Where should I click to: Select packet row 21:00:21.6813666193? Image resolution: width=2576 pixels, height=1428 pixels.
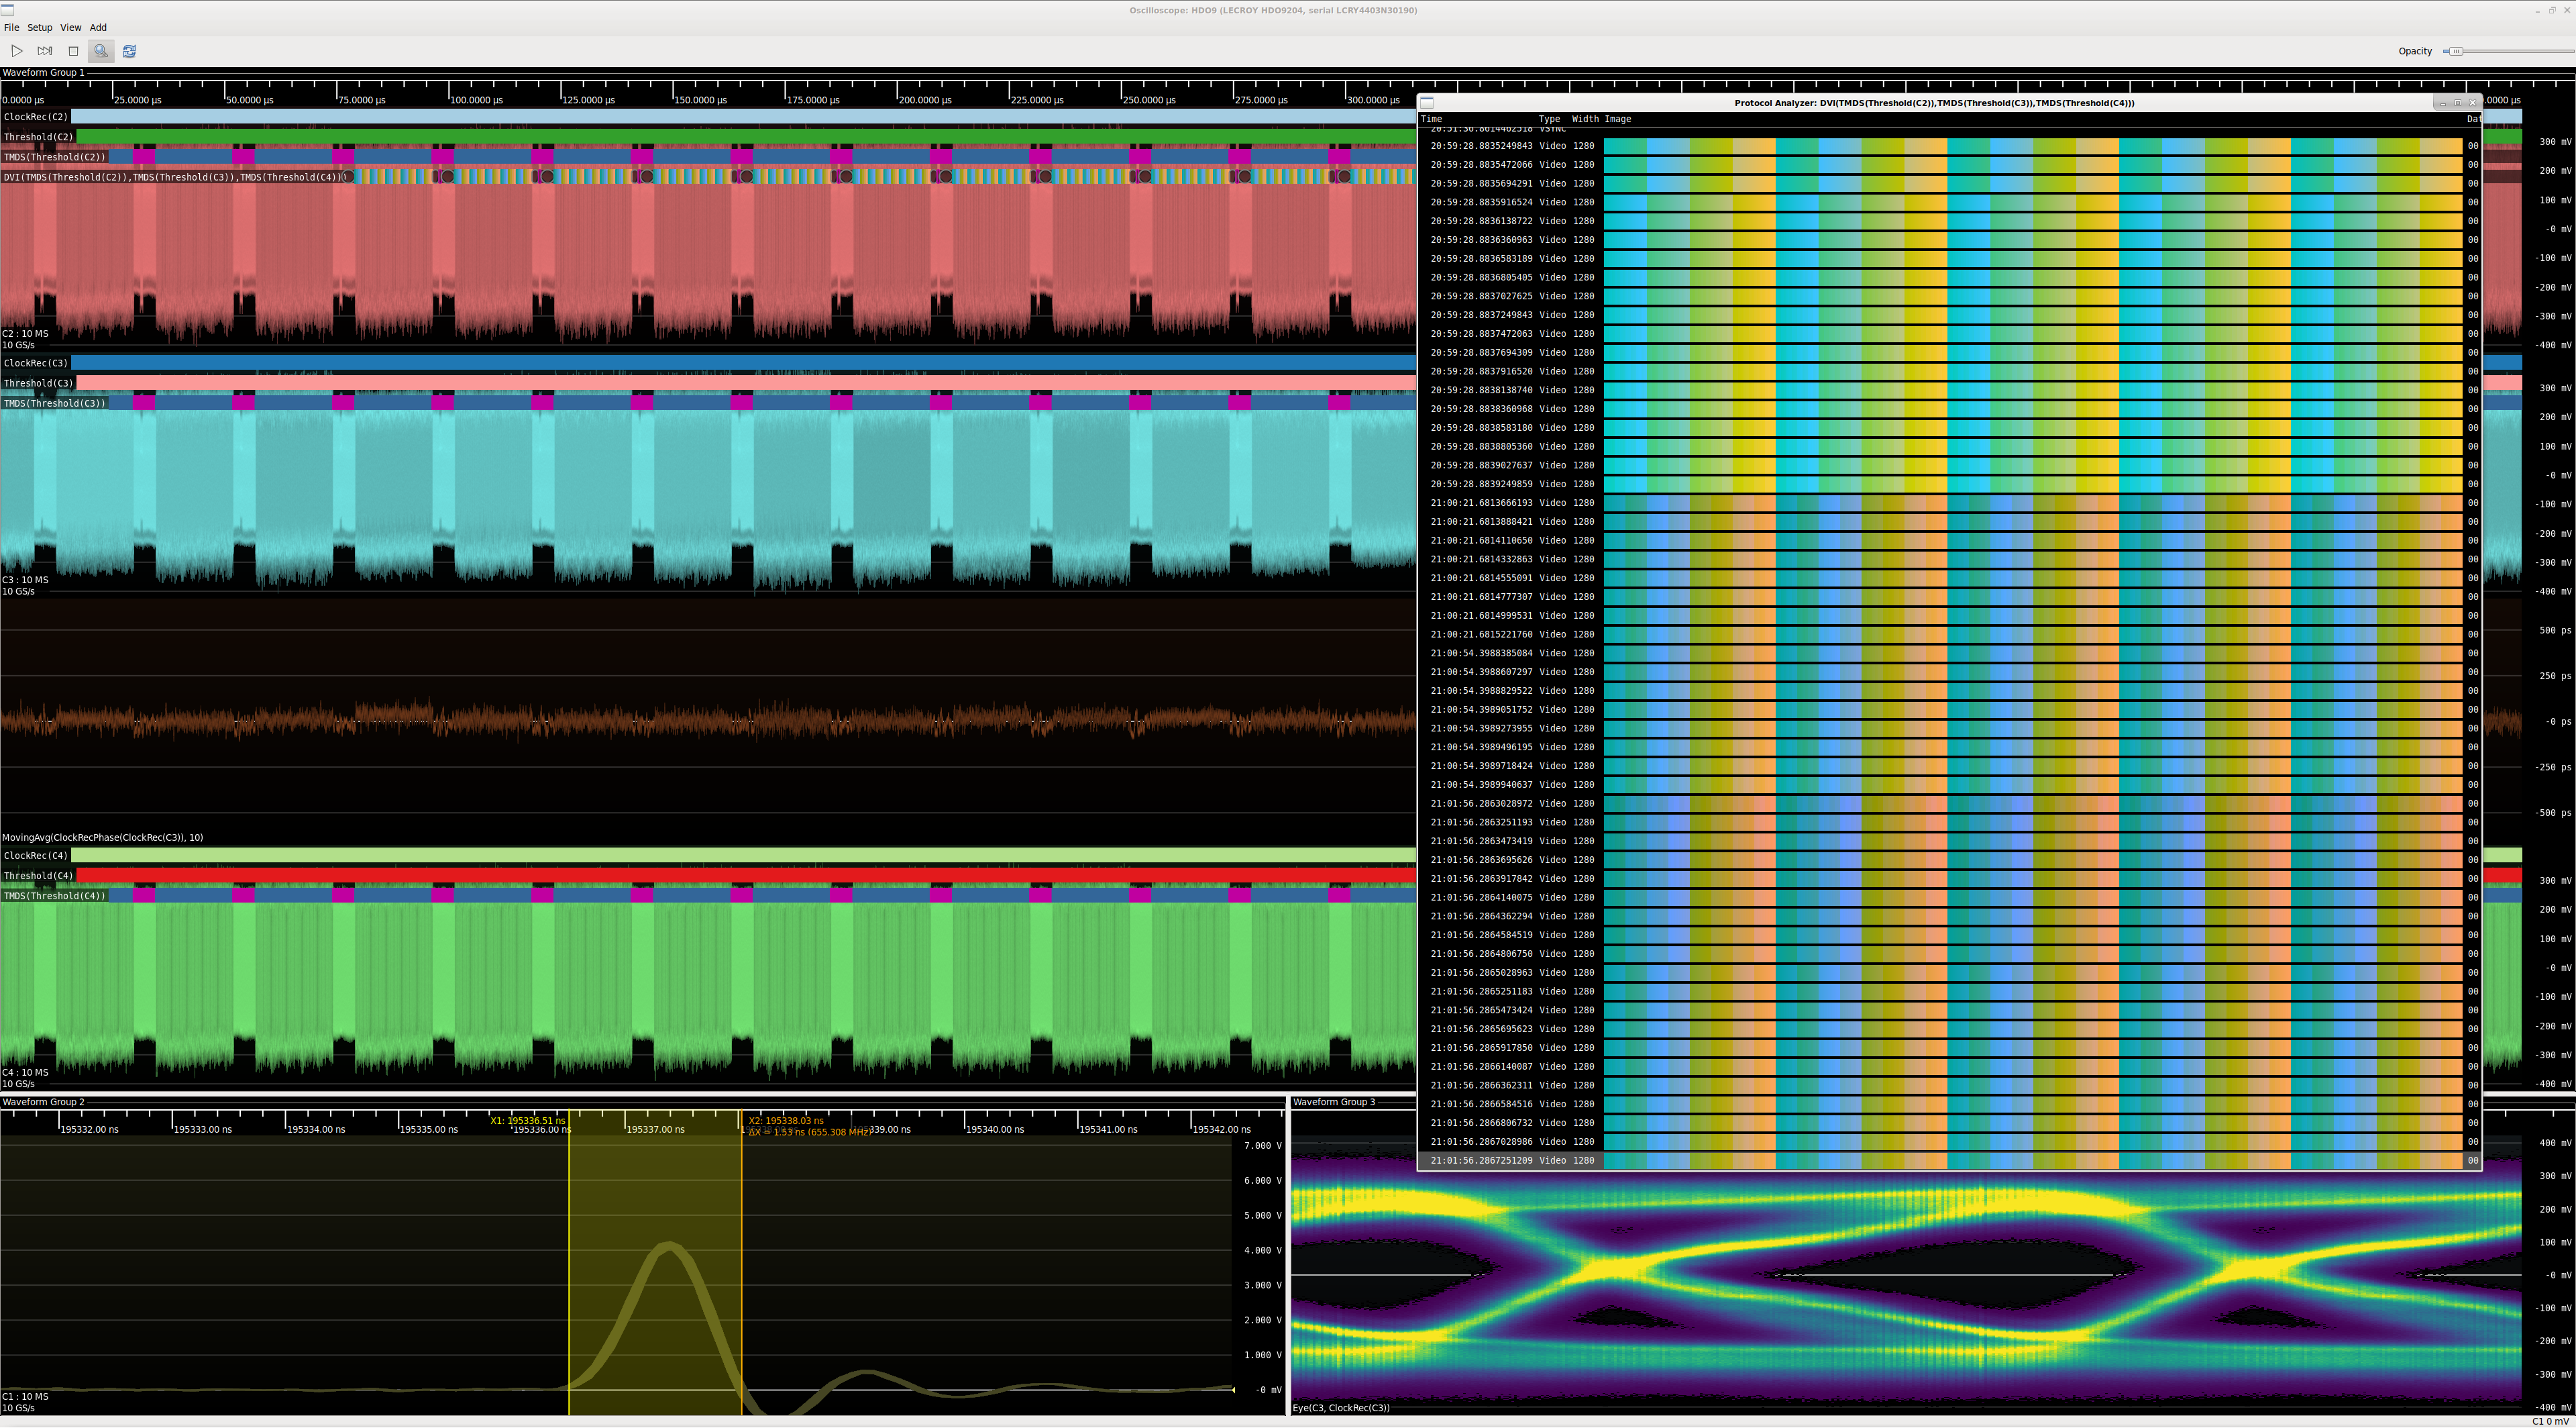1950,503
